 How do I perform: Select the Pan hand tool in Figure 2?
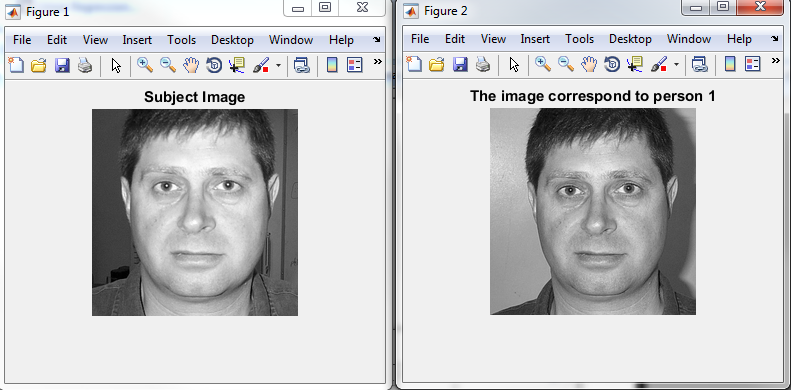[589, 64]
